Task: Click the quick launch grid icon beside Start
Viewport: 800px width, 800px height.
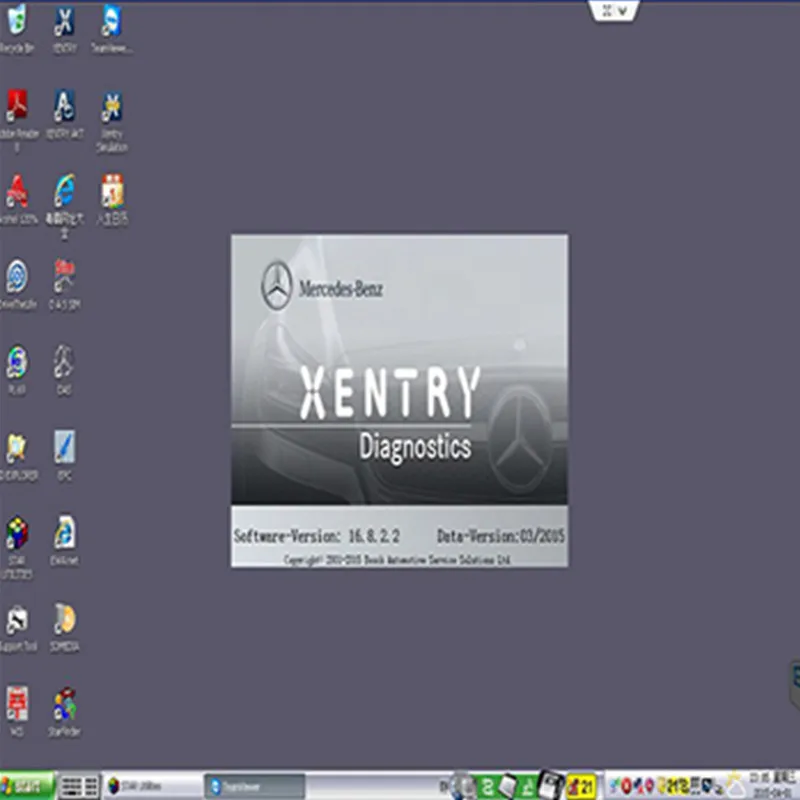Action: click(x=79, y=786)
